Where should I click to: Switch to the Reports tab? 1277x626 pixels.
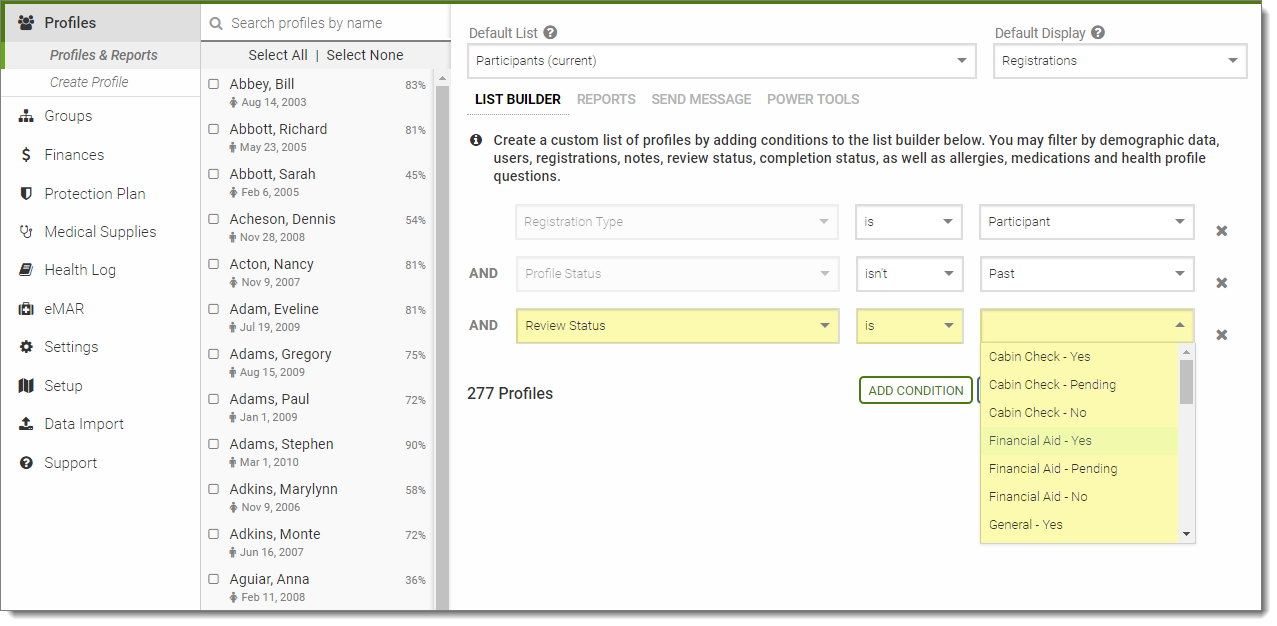tap(606, 99)
